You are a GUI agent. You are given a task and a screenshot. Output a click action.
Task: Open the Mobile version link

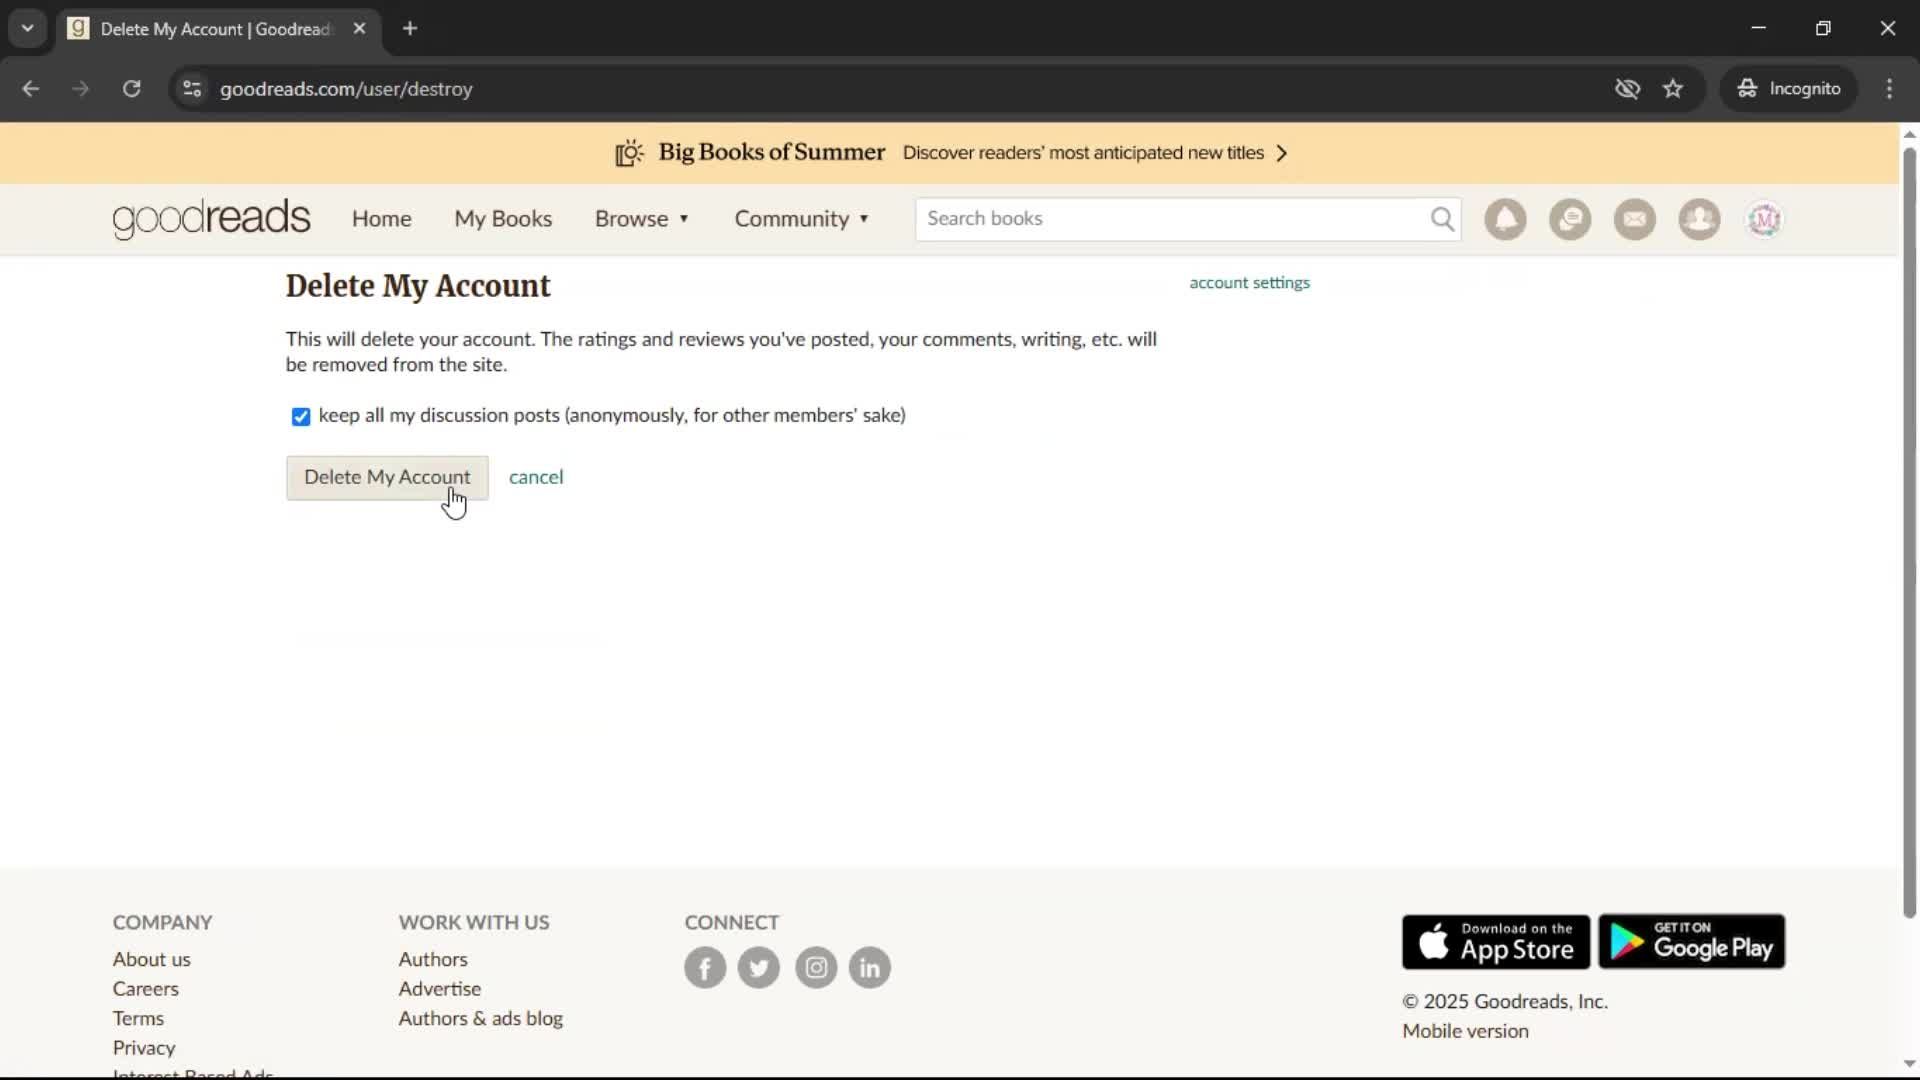(1465, 1031)
